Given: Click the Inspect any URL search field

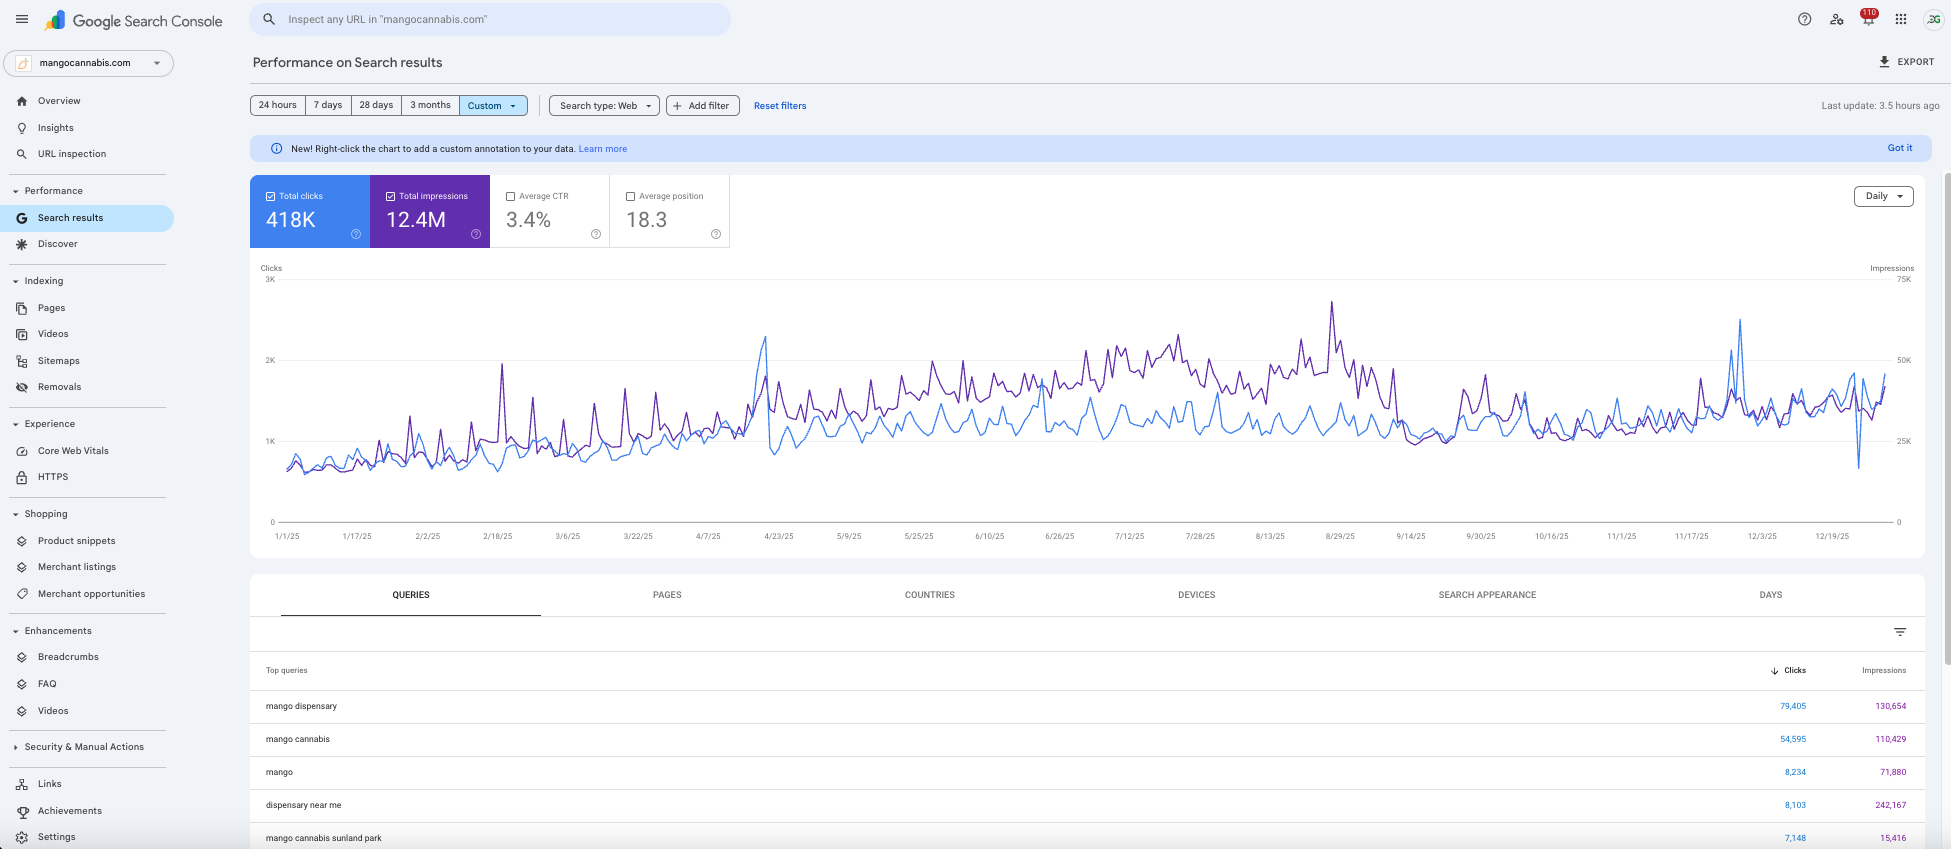Looking at the screenshot, I should (490, 19).
